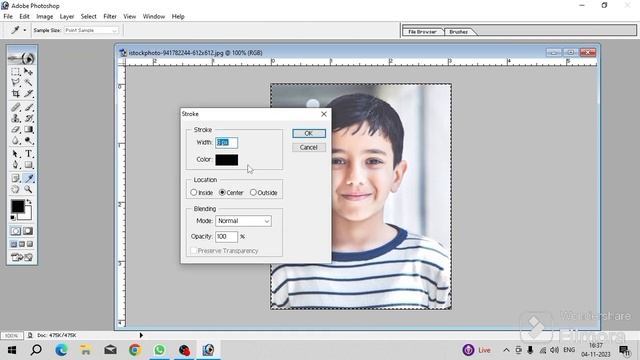Enable Quick Mask mode

click(x=28, y=231)
